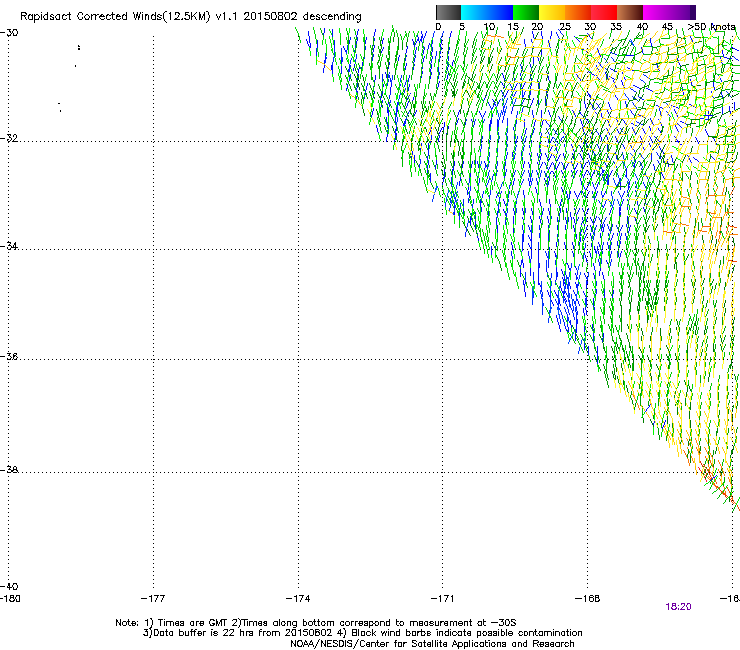Viewport: 740px width, 650px height.
Task: Click the green 15-20 knots color segment
Action: click(x=526, y=12)
